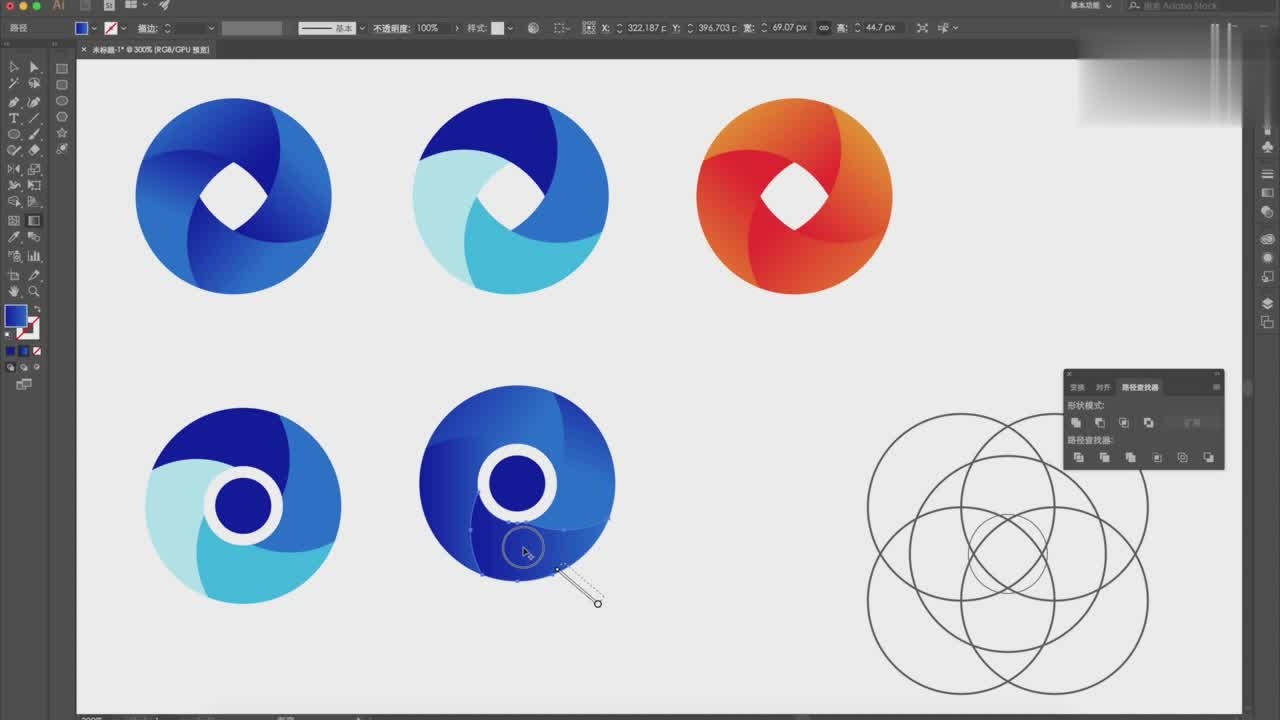The height and width of the screenshot is (720, 1280).
Task: Click the Fill color swatch in toolbar
Action: (x=15, y=316)
